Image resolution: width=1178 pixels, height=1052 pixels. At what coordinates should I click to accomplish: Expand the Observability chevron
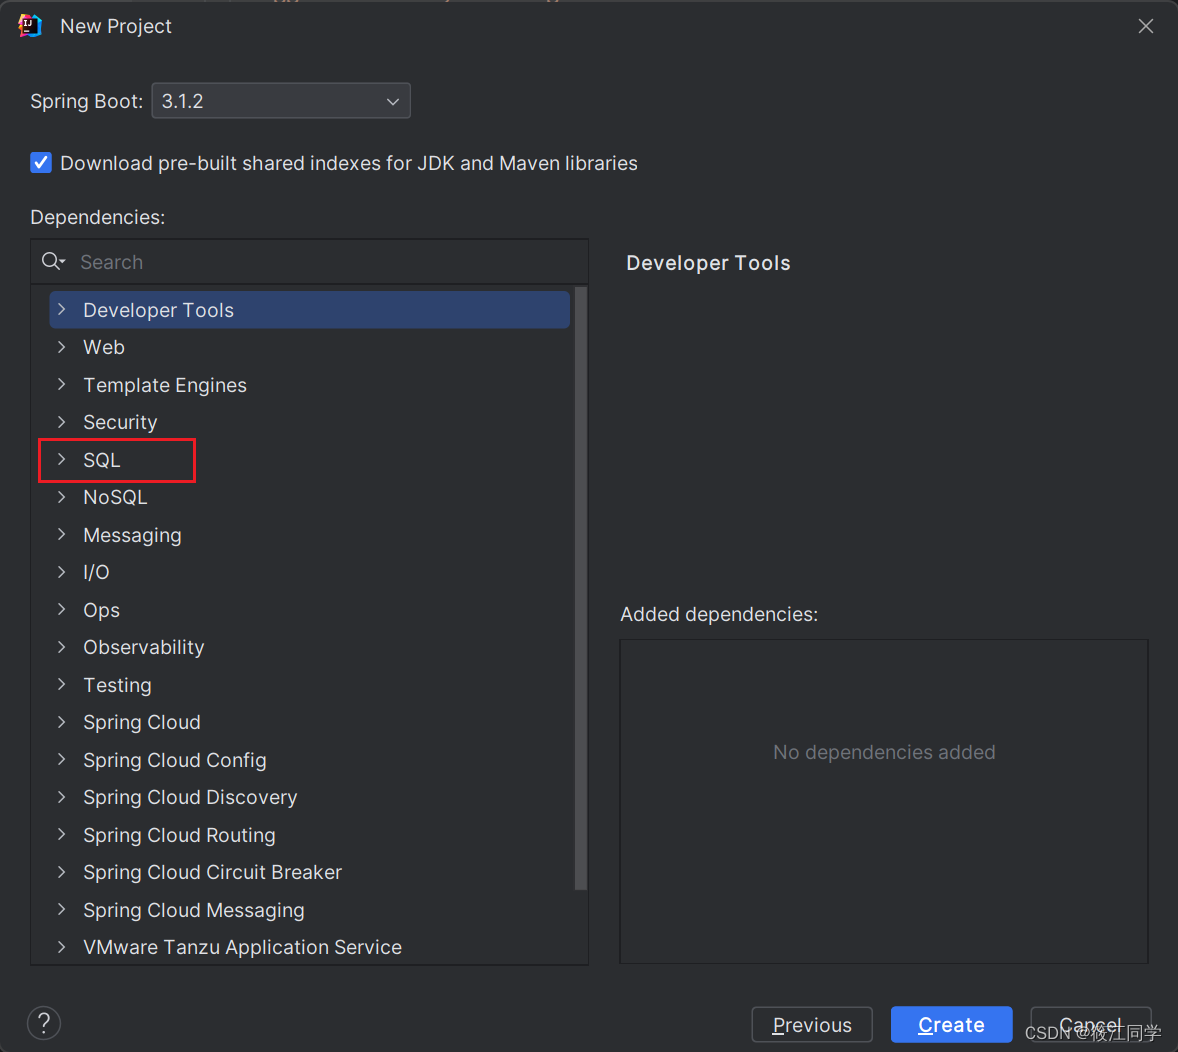click(62, 647)
